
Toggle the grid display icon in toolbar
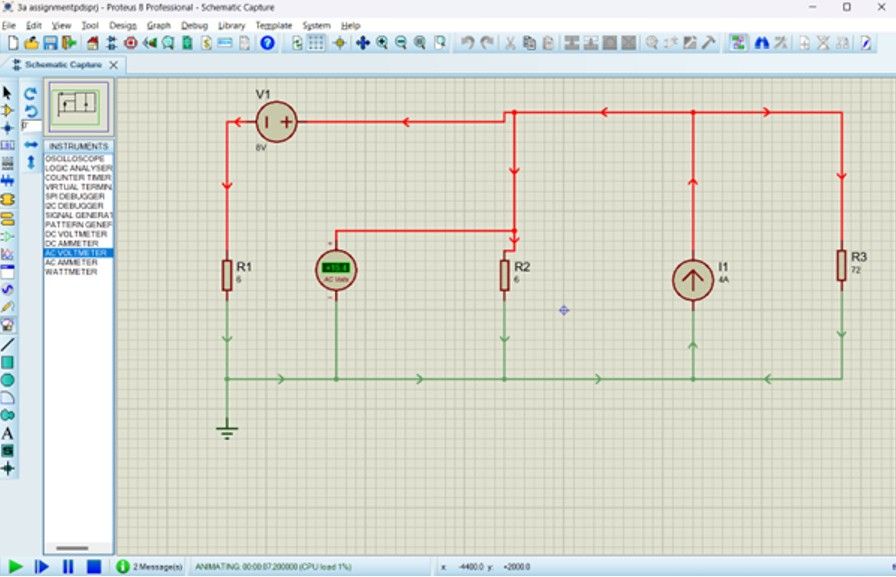(316, 43)
